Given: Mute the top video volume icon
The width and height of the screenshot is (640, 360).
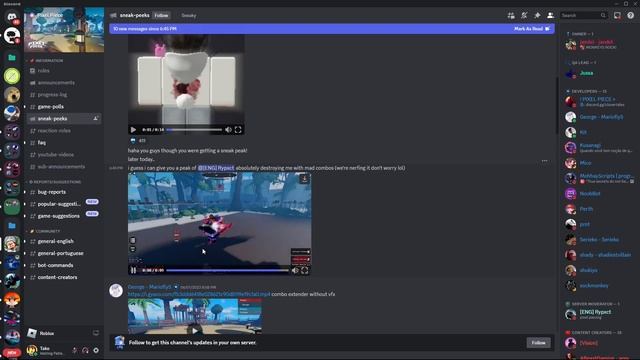Looking at the screenshot, I should [228, 130].
